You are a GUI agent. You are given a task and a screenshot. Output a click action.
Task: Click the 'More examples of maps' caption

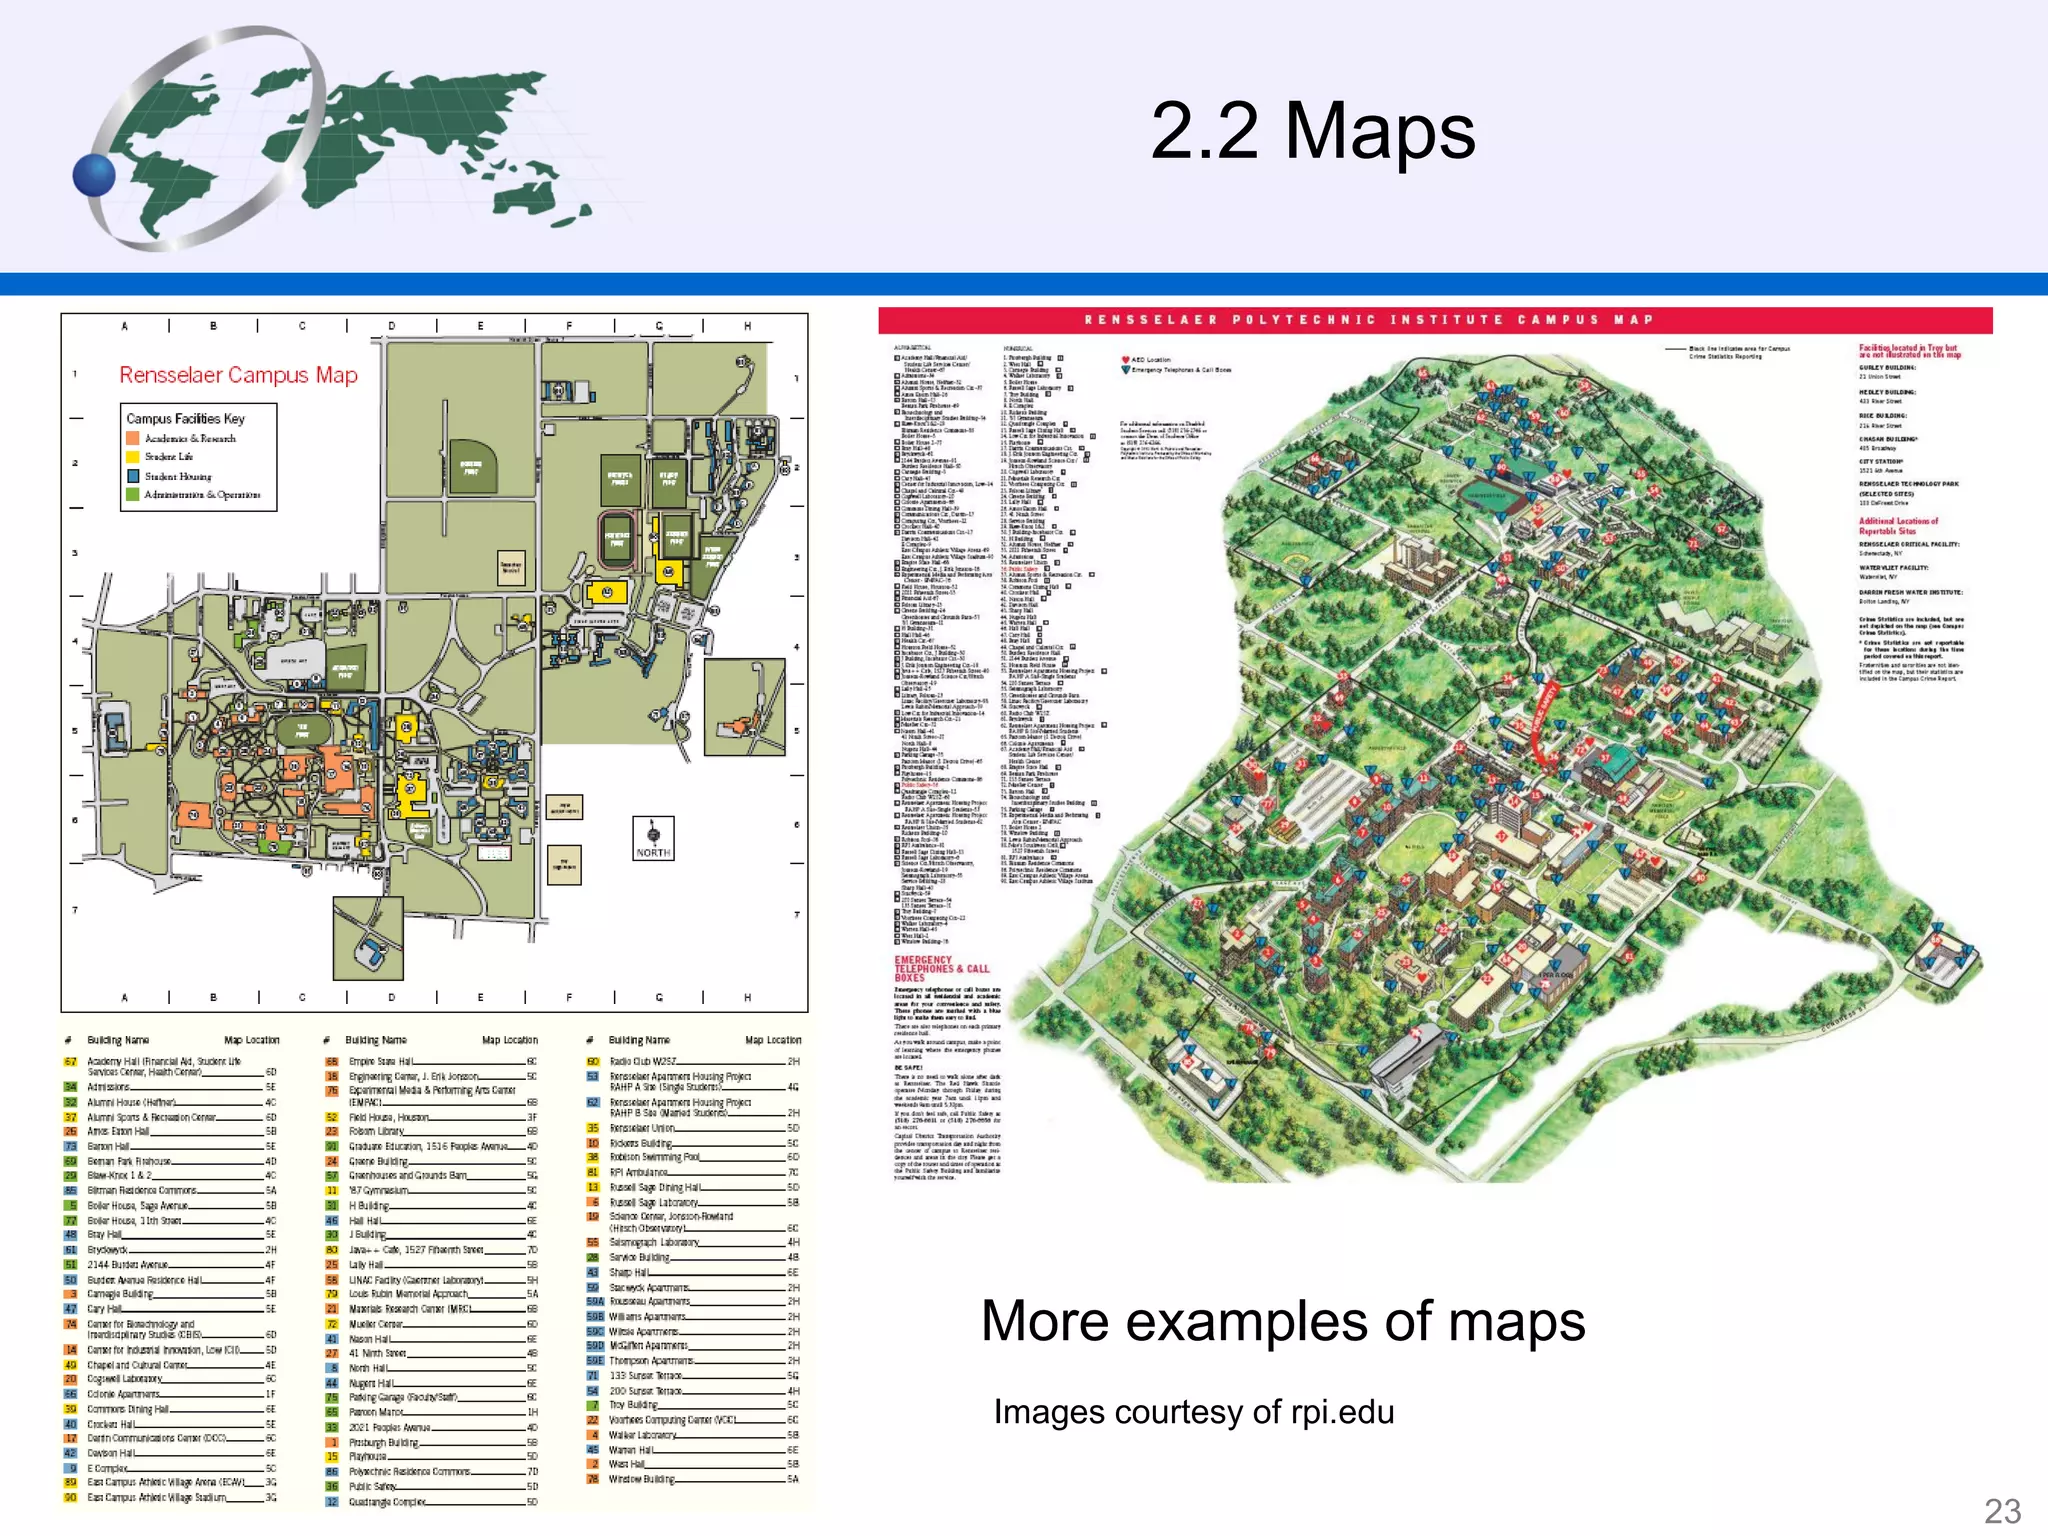pyautogui.click(x=1283, y=1320)
